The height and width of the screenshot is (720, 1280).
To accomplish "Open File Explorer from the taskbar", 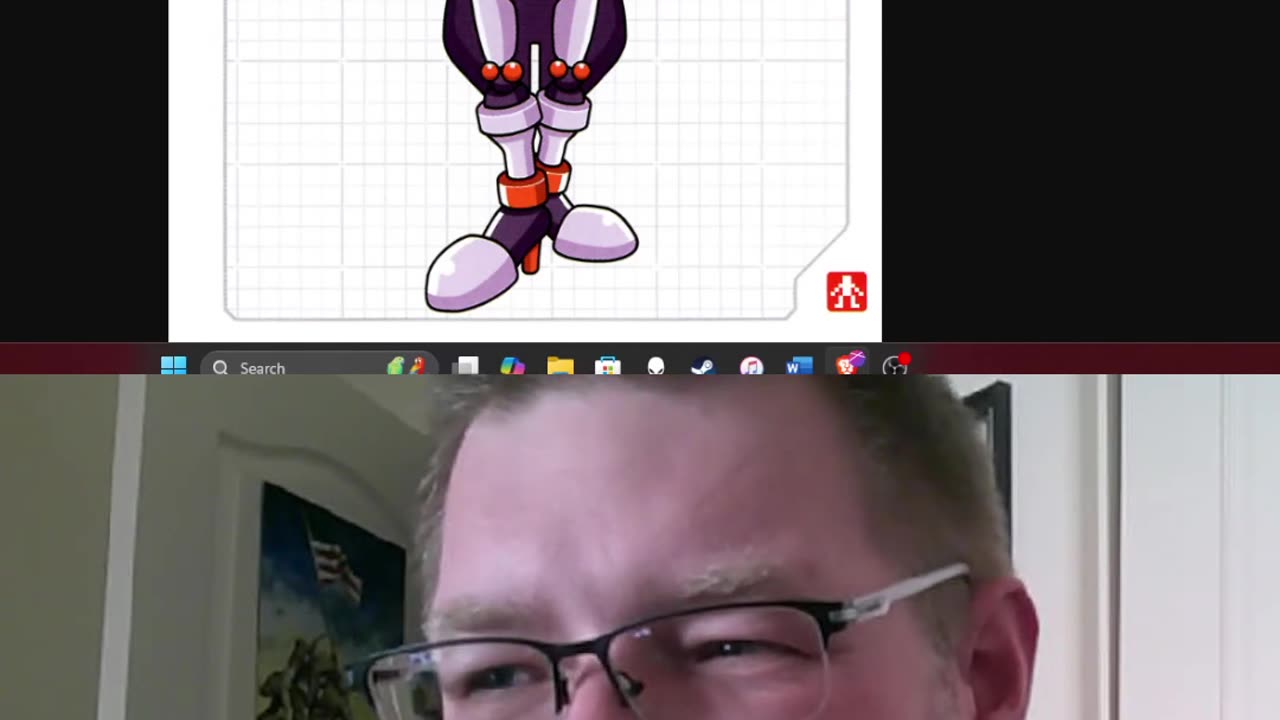I will click(560, 367).
